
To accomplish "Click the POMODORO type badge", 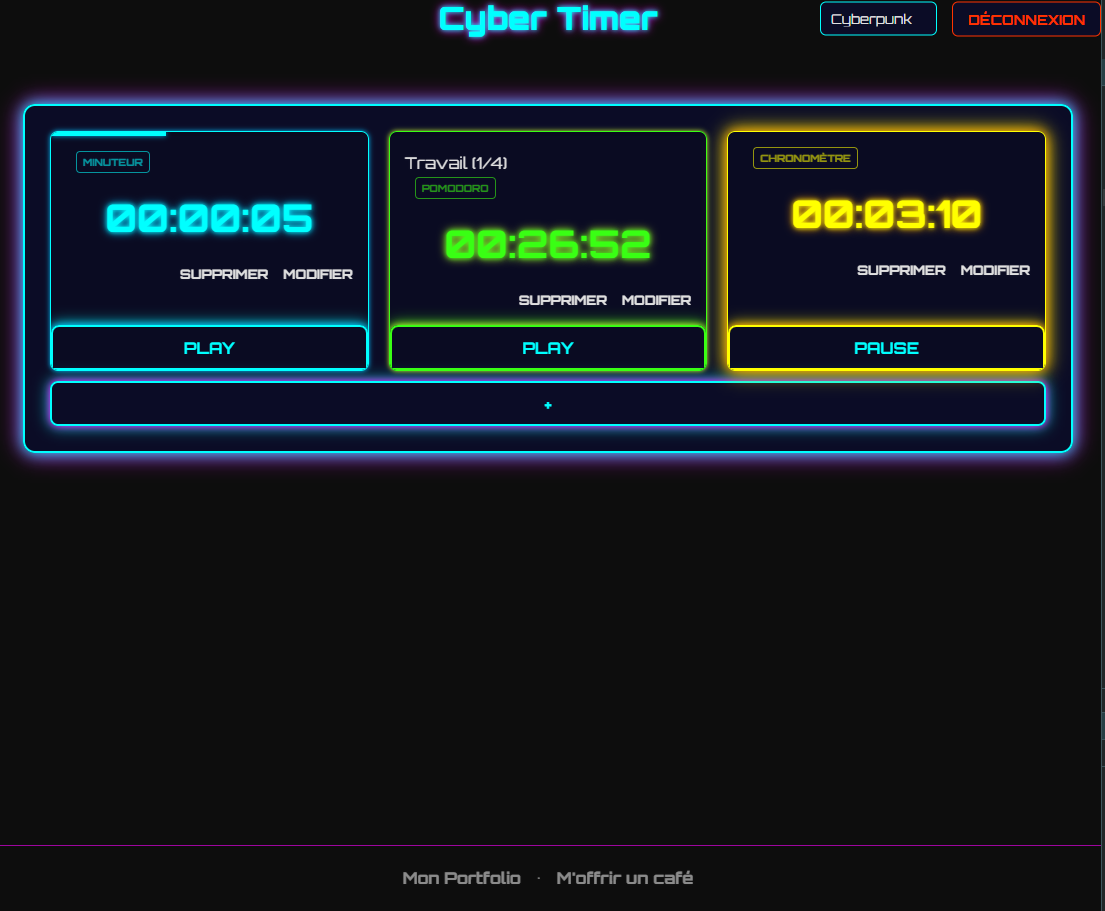I will pos(455,187).
